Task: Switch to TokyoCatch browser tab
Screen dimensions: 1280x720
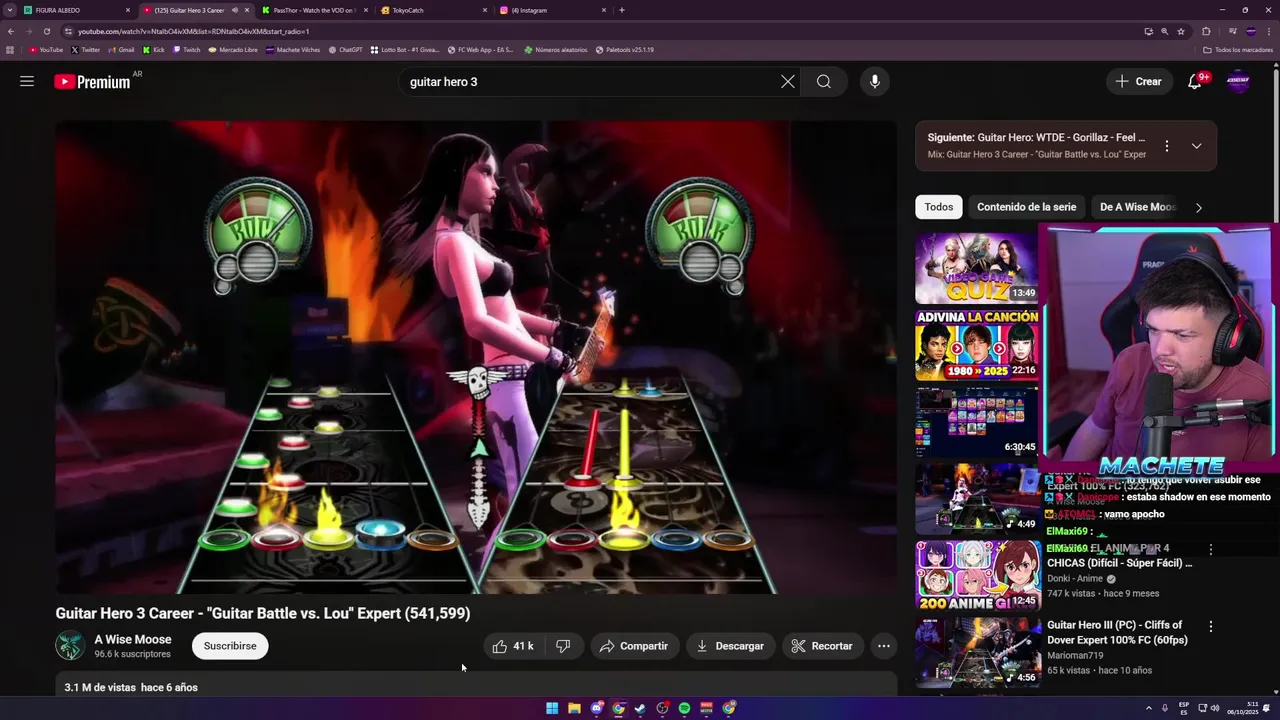Action: (x=433, y=10)
